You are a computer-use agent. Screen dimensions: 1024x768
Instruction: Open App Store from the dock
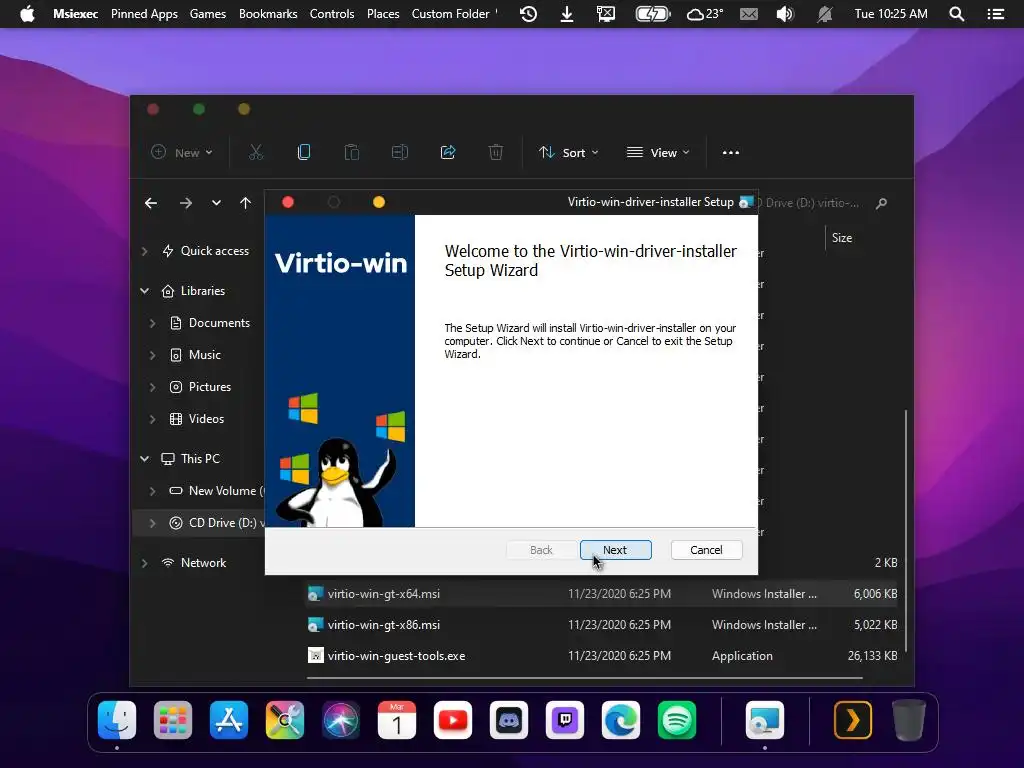click(229, 720)
